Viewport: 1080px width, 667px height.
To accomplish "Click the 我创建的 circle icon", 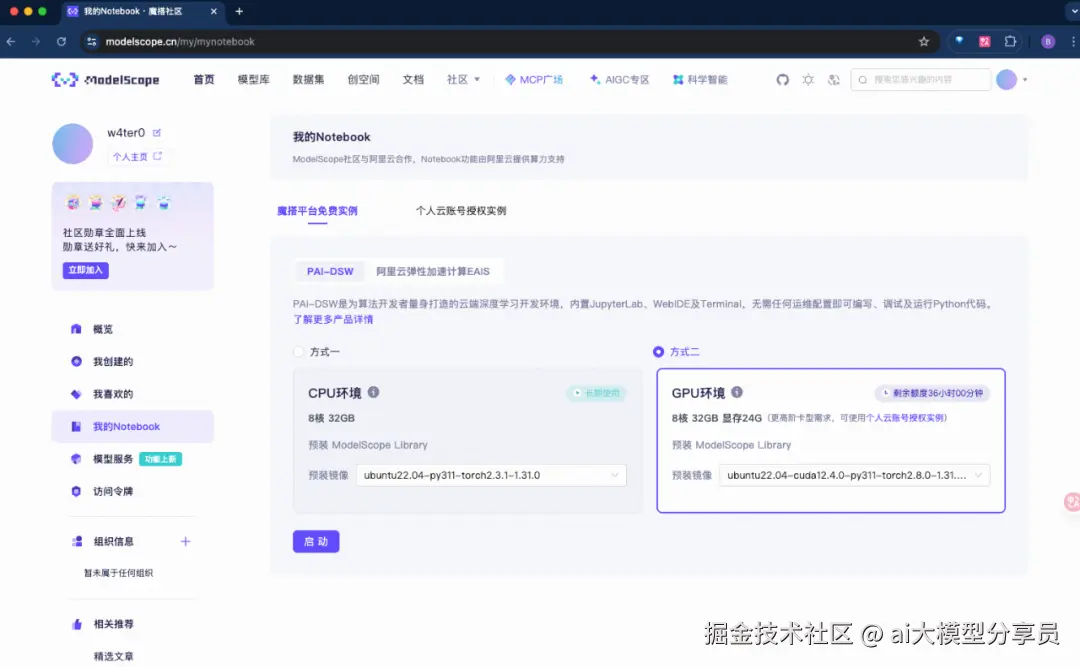I will pyautogui.click(x=76, y=362).
